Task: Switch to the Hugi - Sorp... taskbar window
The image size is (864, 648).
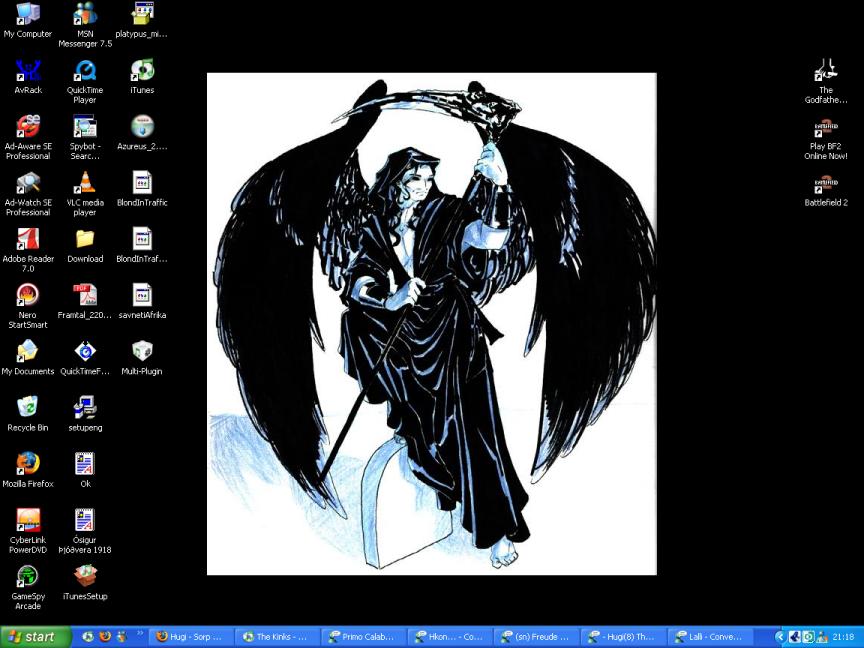Action: coord(191,637)
